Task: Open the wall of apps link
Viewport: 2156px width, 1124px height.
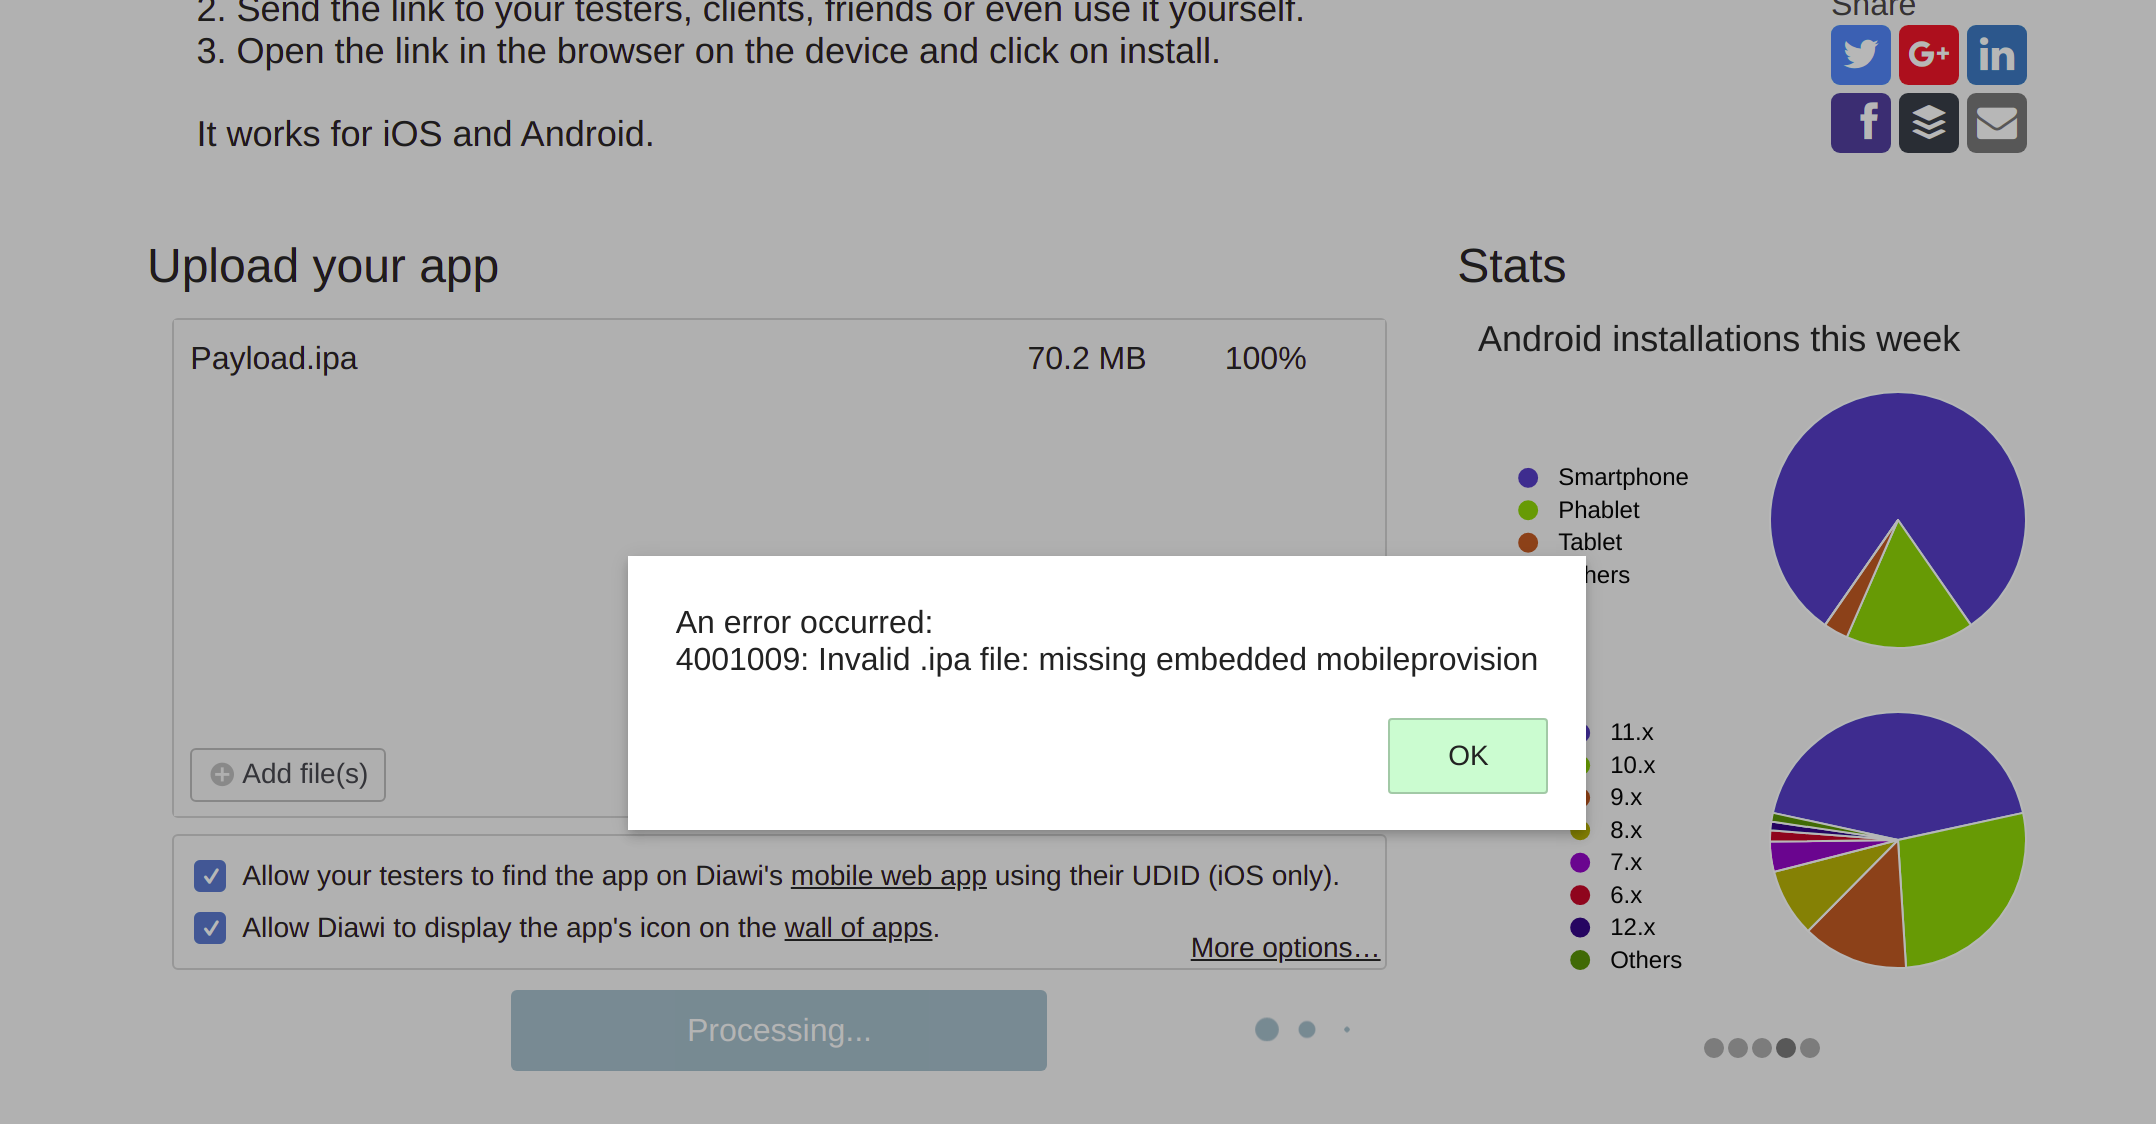Action: [x=857, y=928]
